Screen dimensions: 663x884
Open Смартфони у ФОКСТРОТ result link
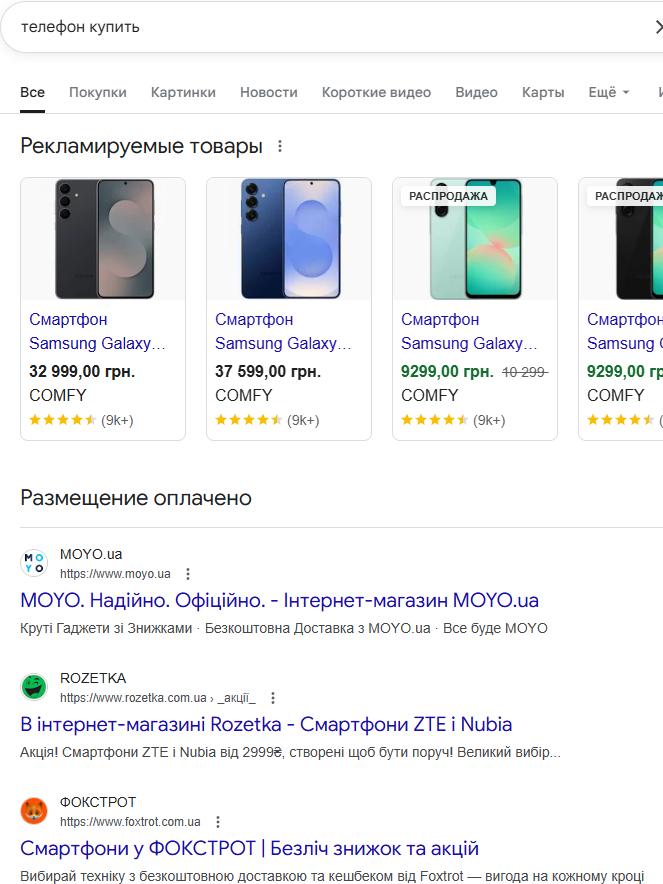tap(249, 849)
